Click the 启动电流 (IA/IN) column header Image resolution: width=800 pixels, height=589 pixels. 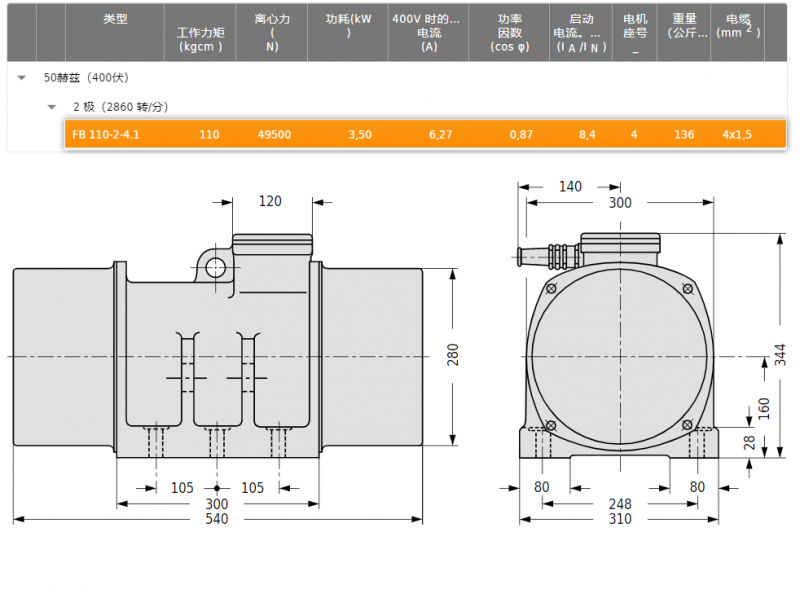coord(581,33)
